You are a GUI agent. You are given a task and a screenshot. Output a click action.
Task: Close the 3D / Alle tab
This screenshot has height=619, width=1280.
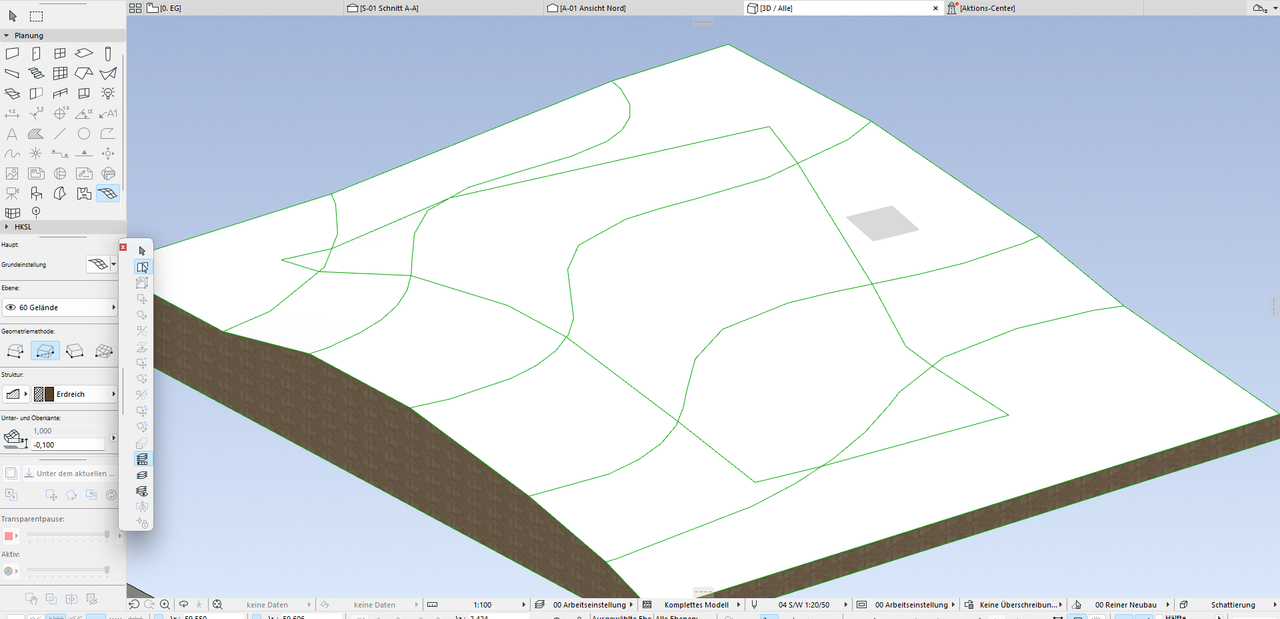coord(936,8)
